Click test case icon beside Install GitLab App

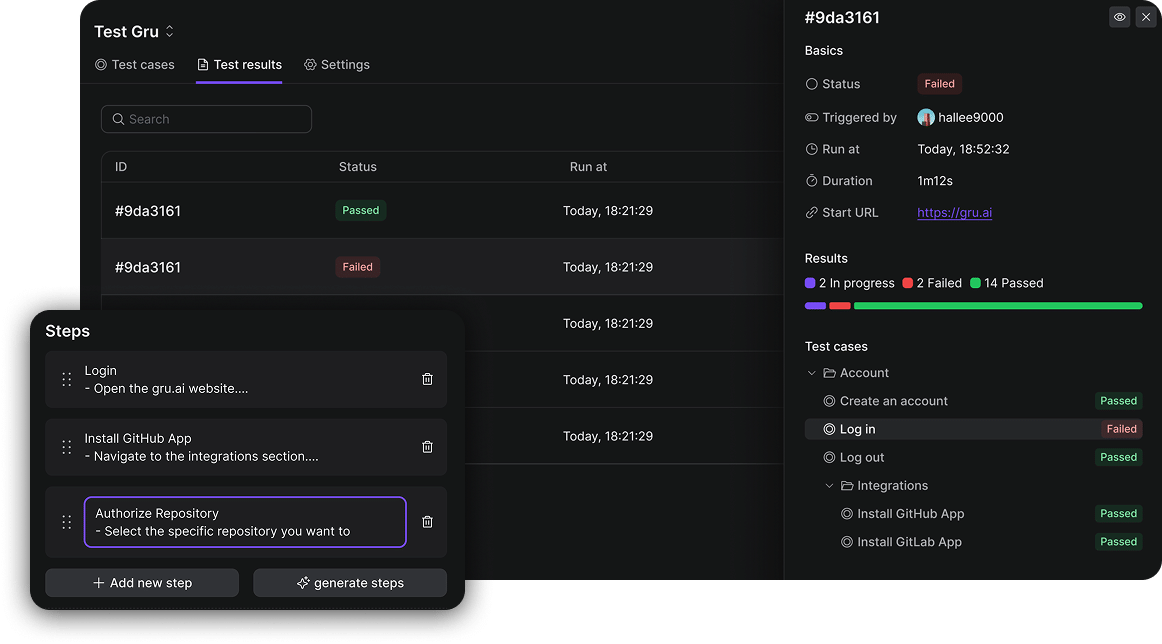(847, 542)
